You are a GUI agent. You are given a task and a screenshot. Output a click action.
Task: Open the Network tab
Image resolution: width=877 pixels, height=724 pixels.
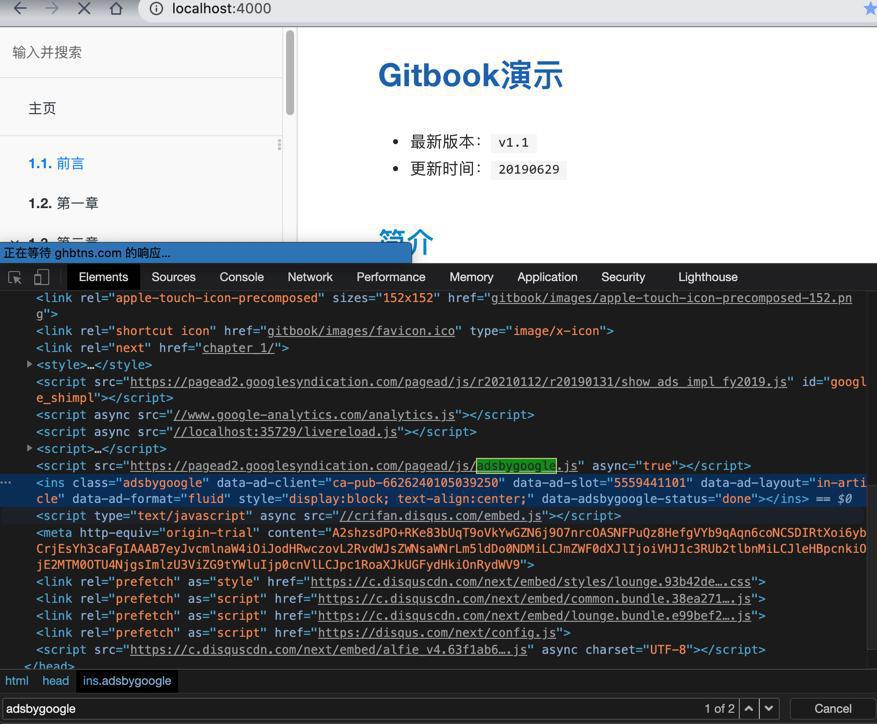[x=310, y=277]
